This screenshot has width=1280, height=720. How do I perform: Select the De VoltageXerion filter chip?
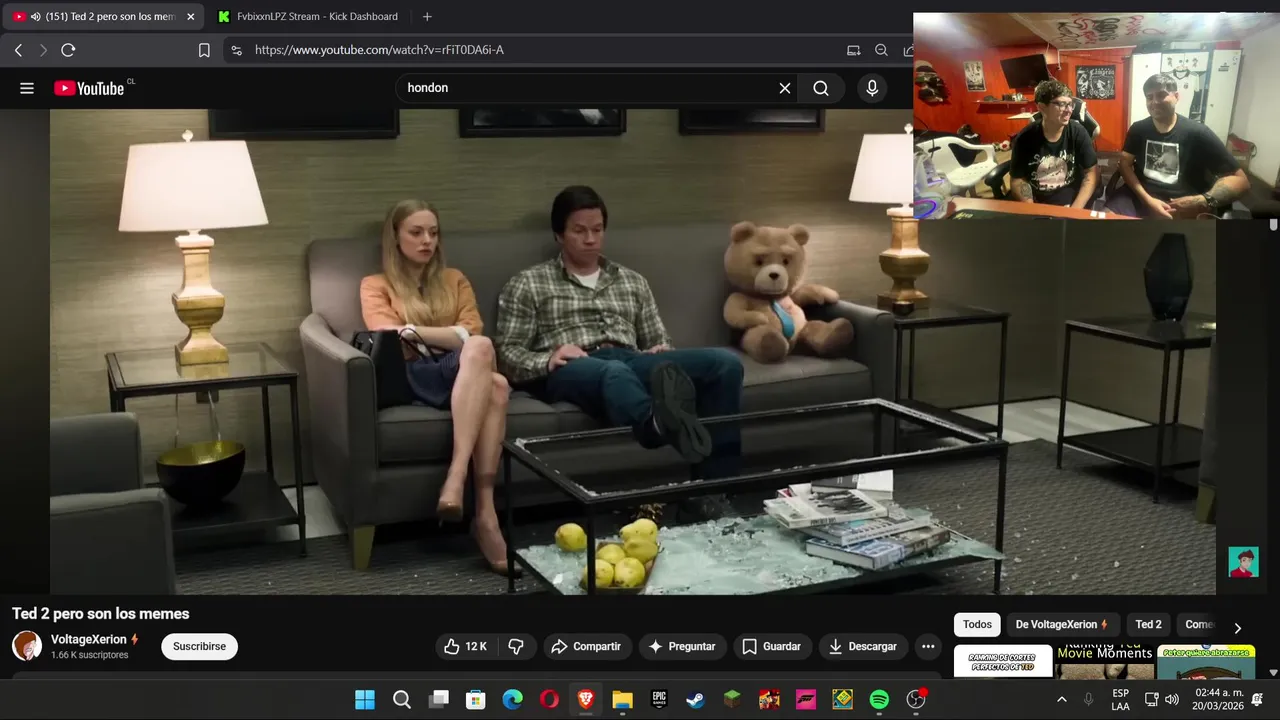click(1061, 625)
